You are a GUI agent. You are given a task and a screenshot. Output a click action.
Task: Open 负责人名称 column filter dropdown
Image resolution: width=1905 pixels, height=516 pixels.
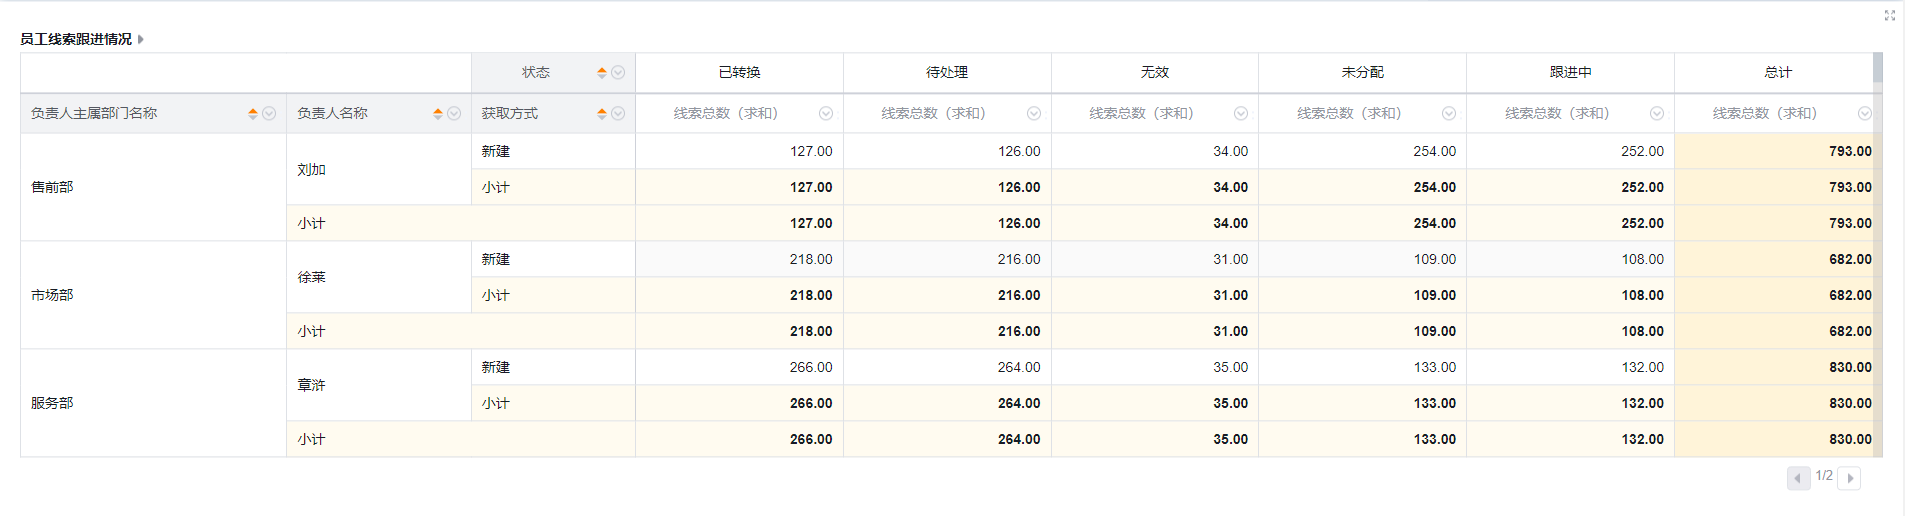[454, 114]
